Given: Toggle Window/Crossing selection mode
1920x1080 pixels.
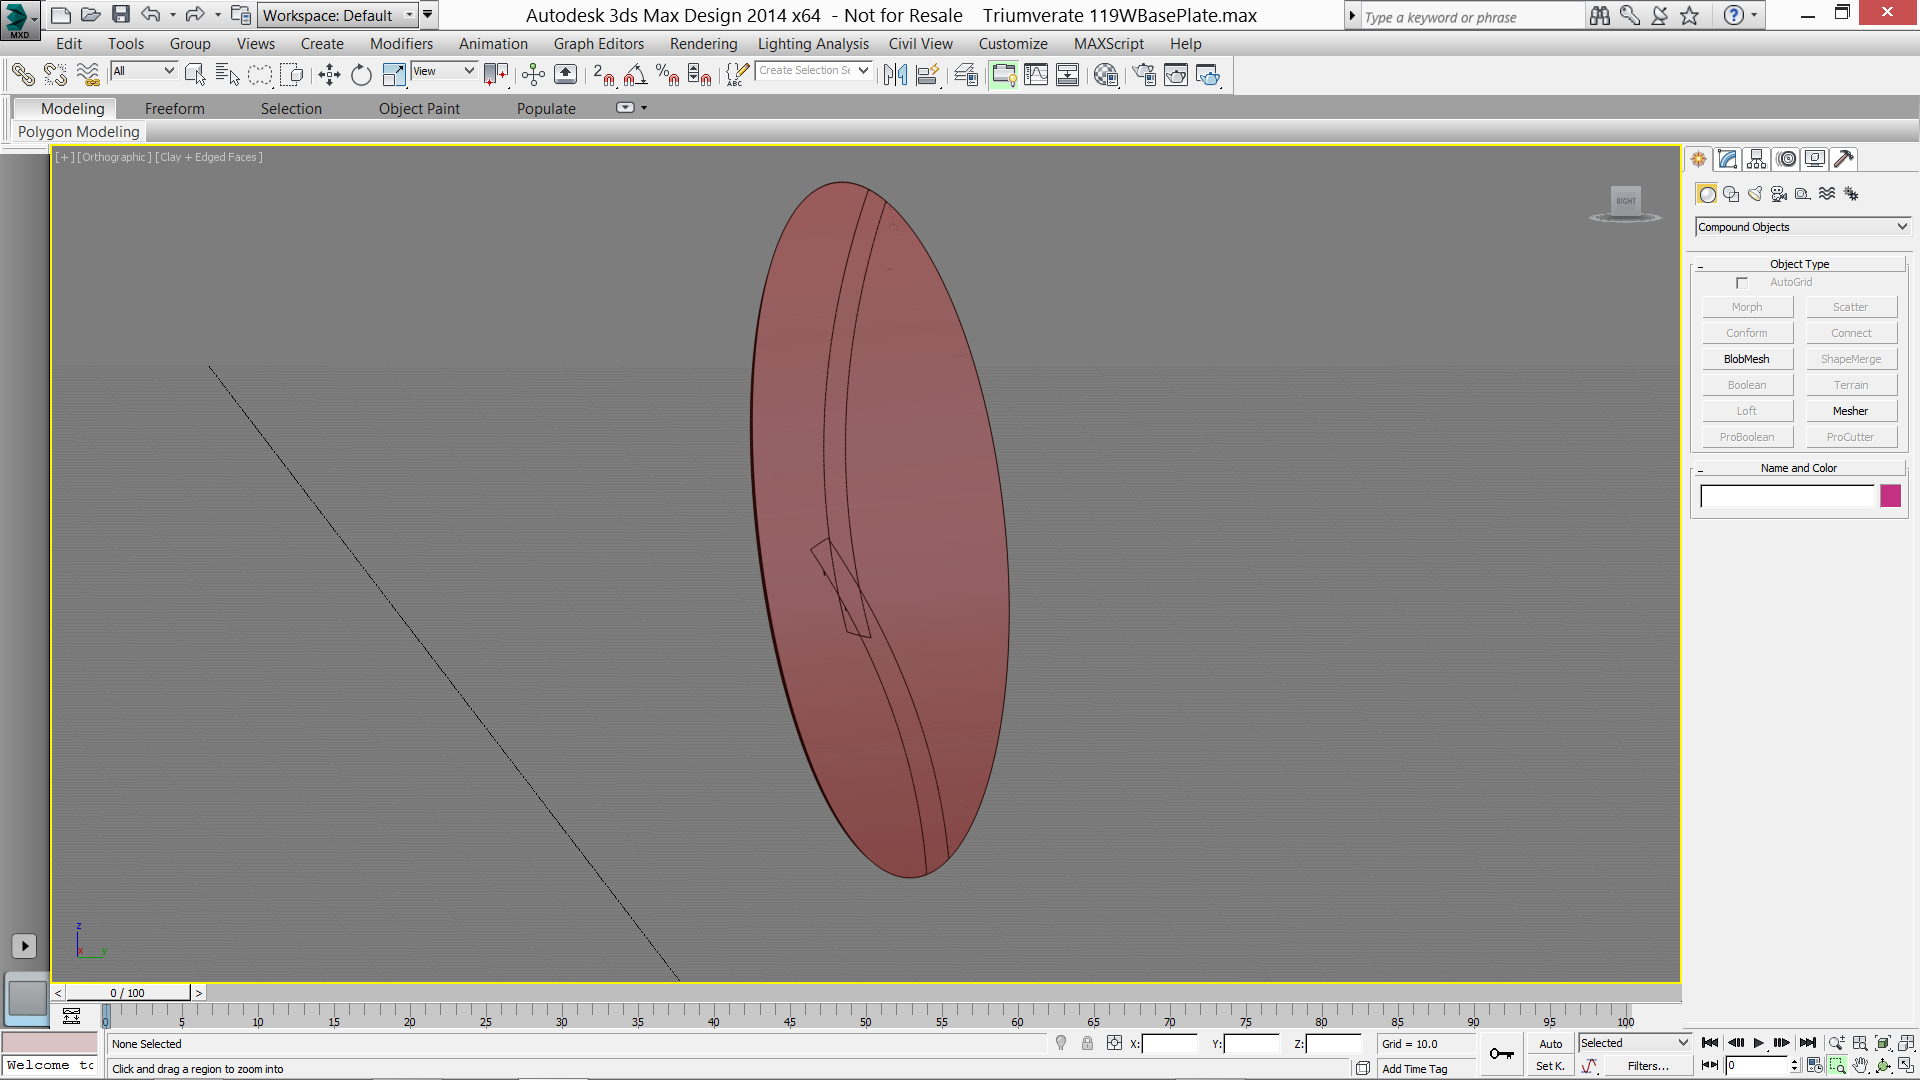Looking at the screenshot, I should [x=292, y=74].
